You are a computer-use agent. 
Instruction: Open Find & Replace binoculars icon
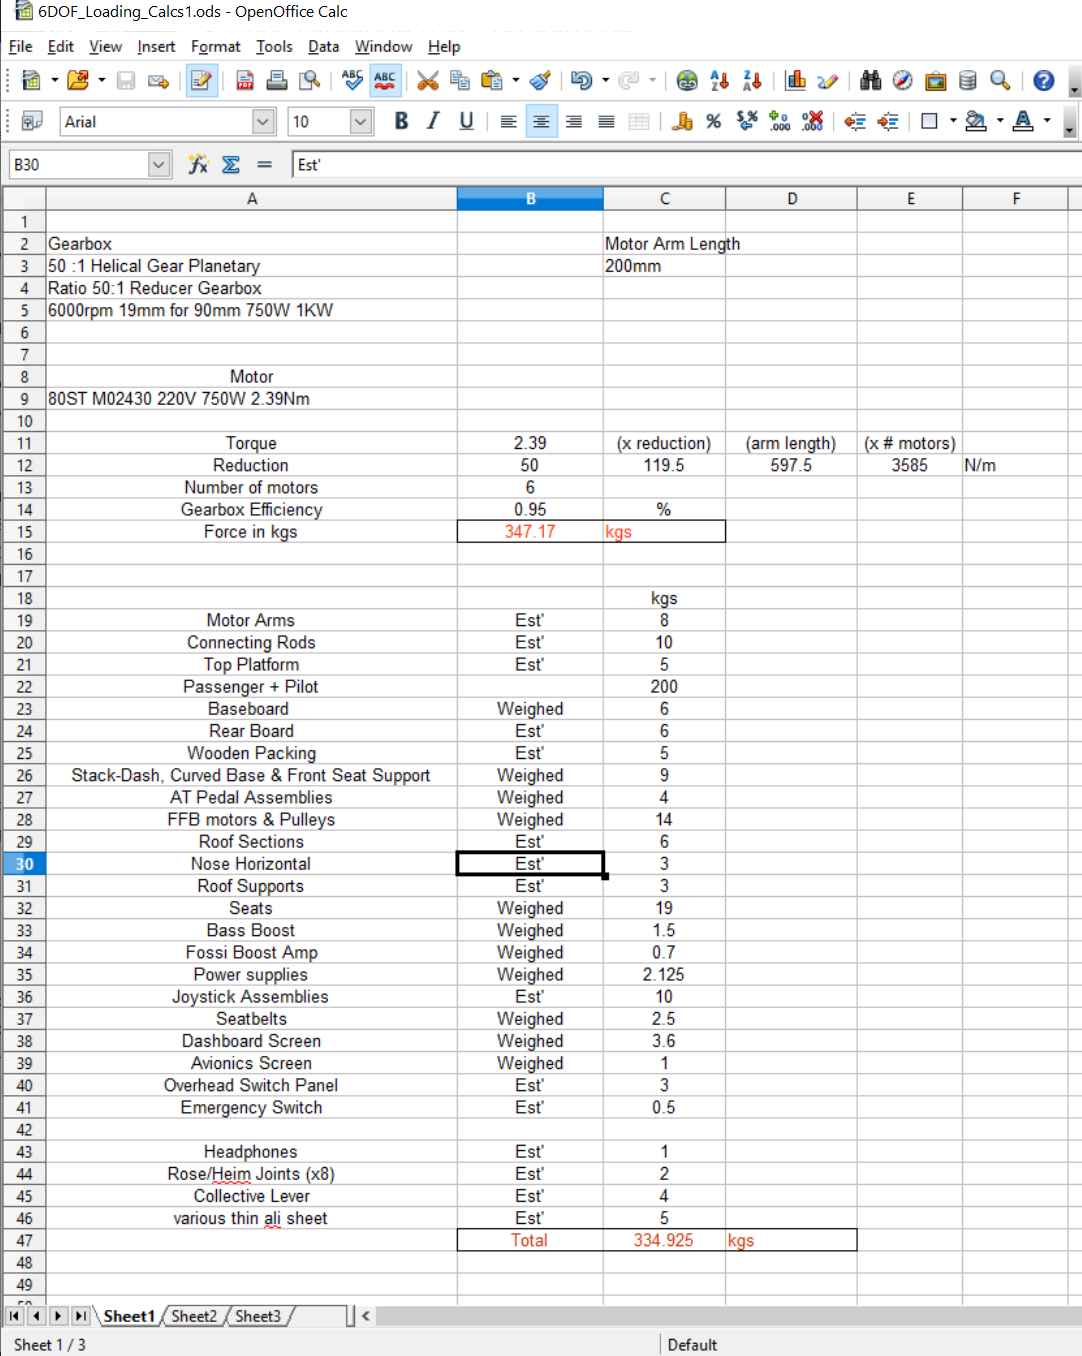pyautogui.click(x=870, y=81)
